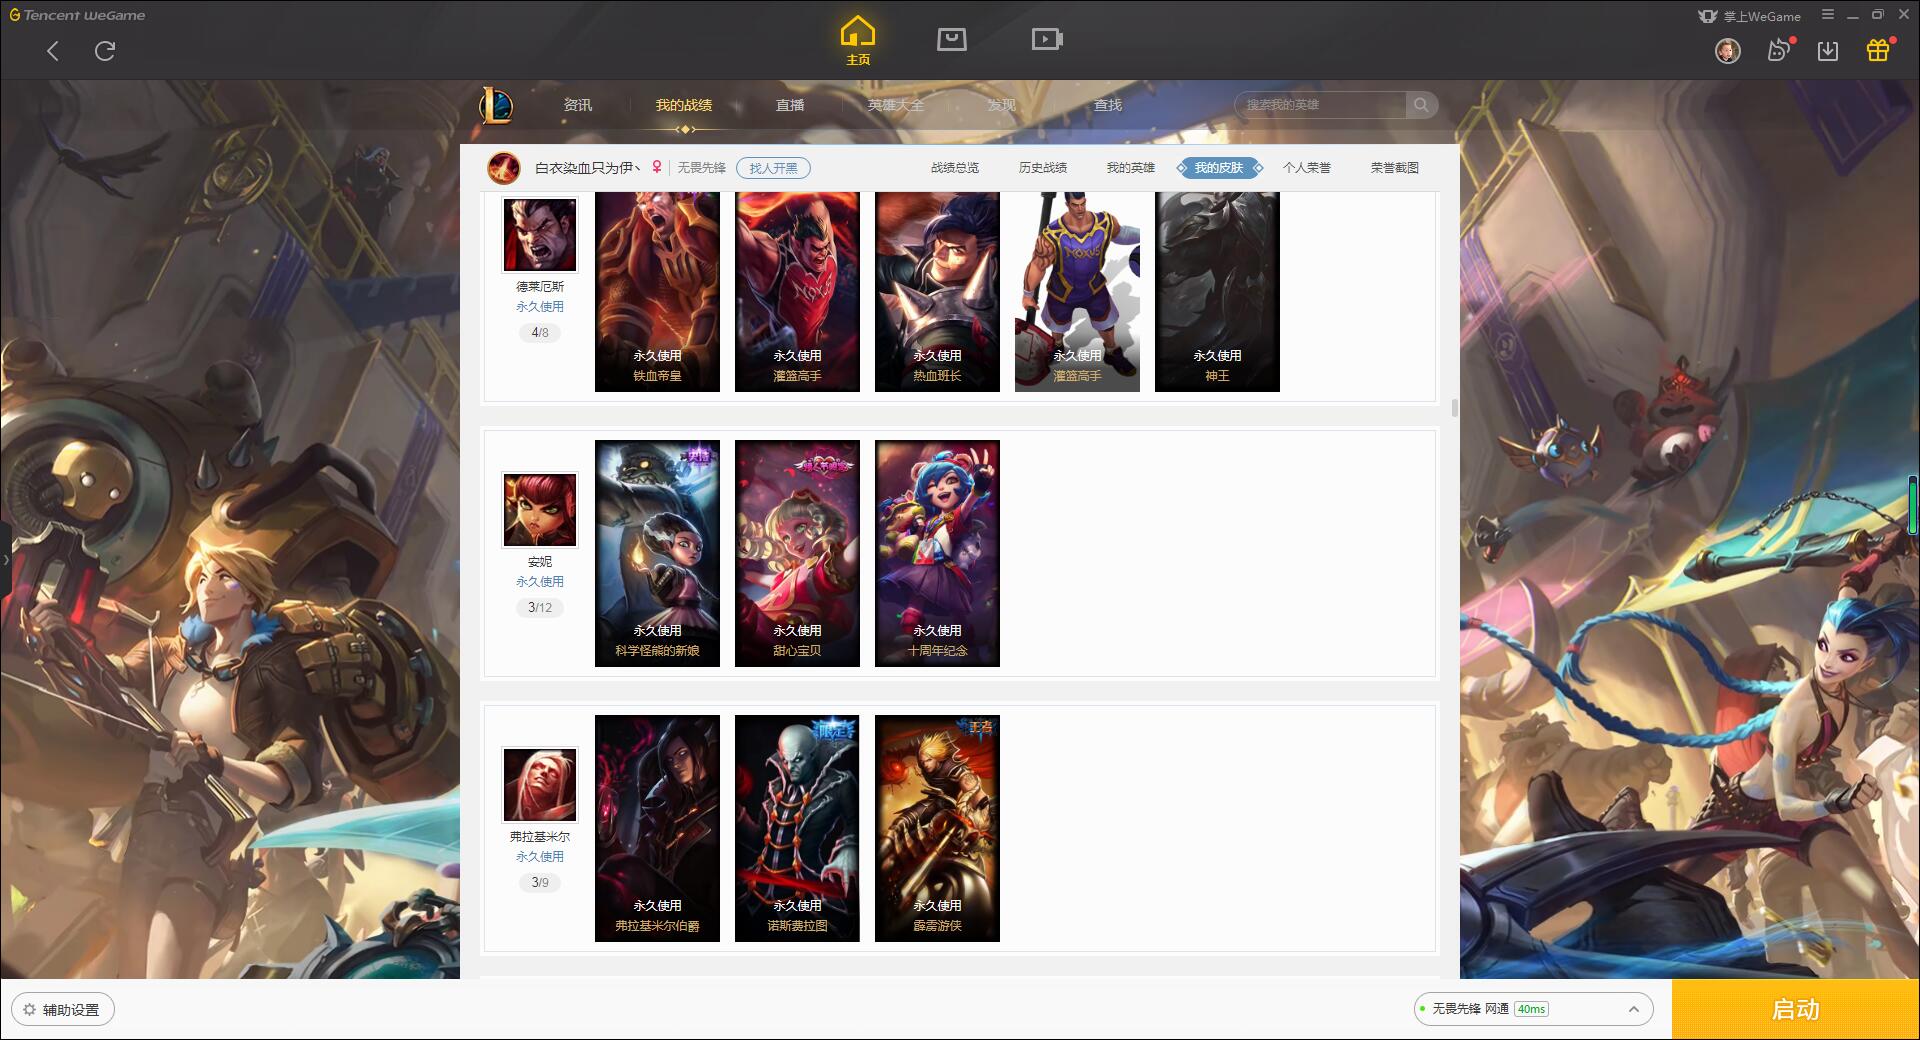Image resolution: width=1920 pixels, height=1040 pixels.
Task: Open 十周年纪念 skin card
Action: pos(937,553)
